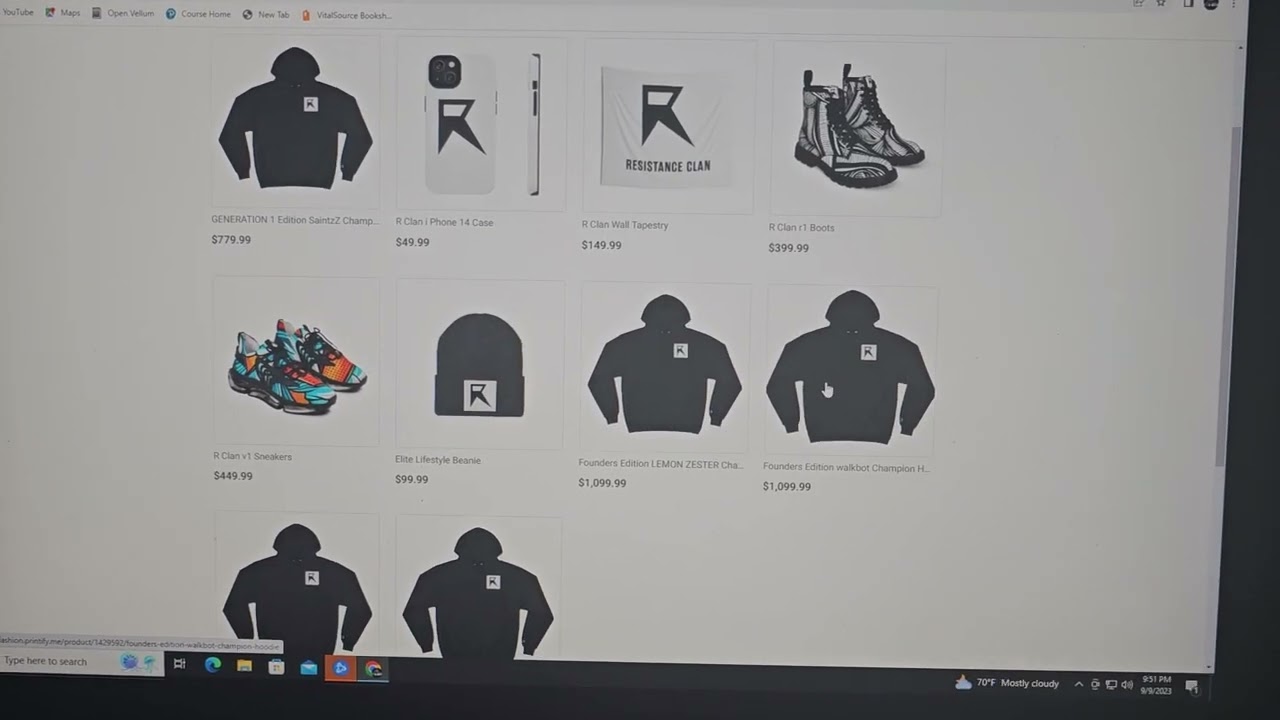This screenshot has height=720, width=1280.
Task: Click the Elite Lifestyle Beanie title
Action: (438, 460)
